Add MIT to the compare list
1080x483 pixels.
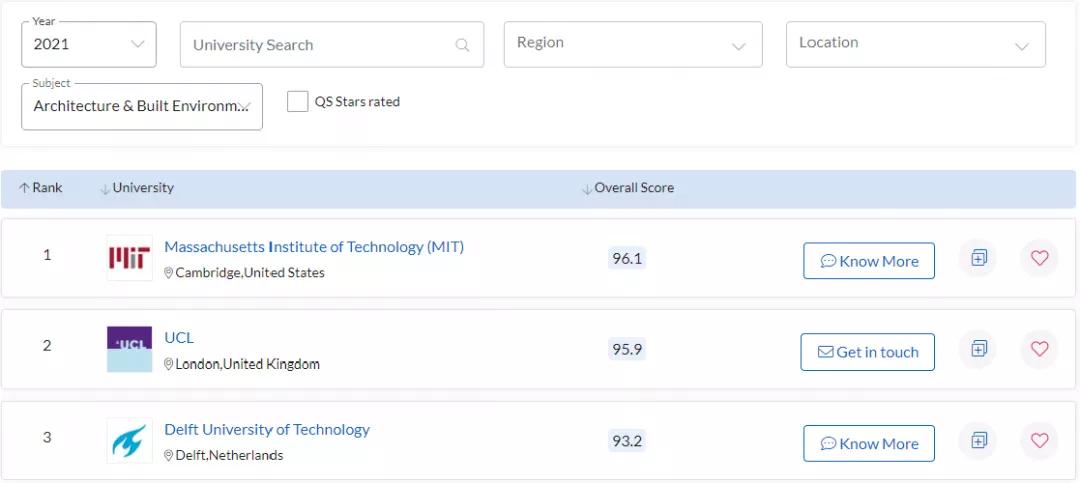pos(979,258)
